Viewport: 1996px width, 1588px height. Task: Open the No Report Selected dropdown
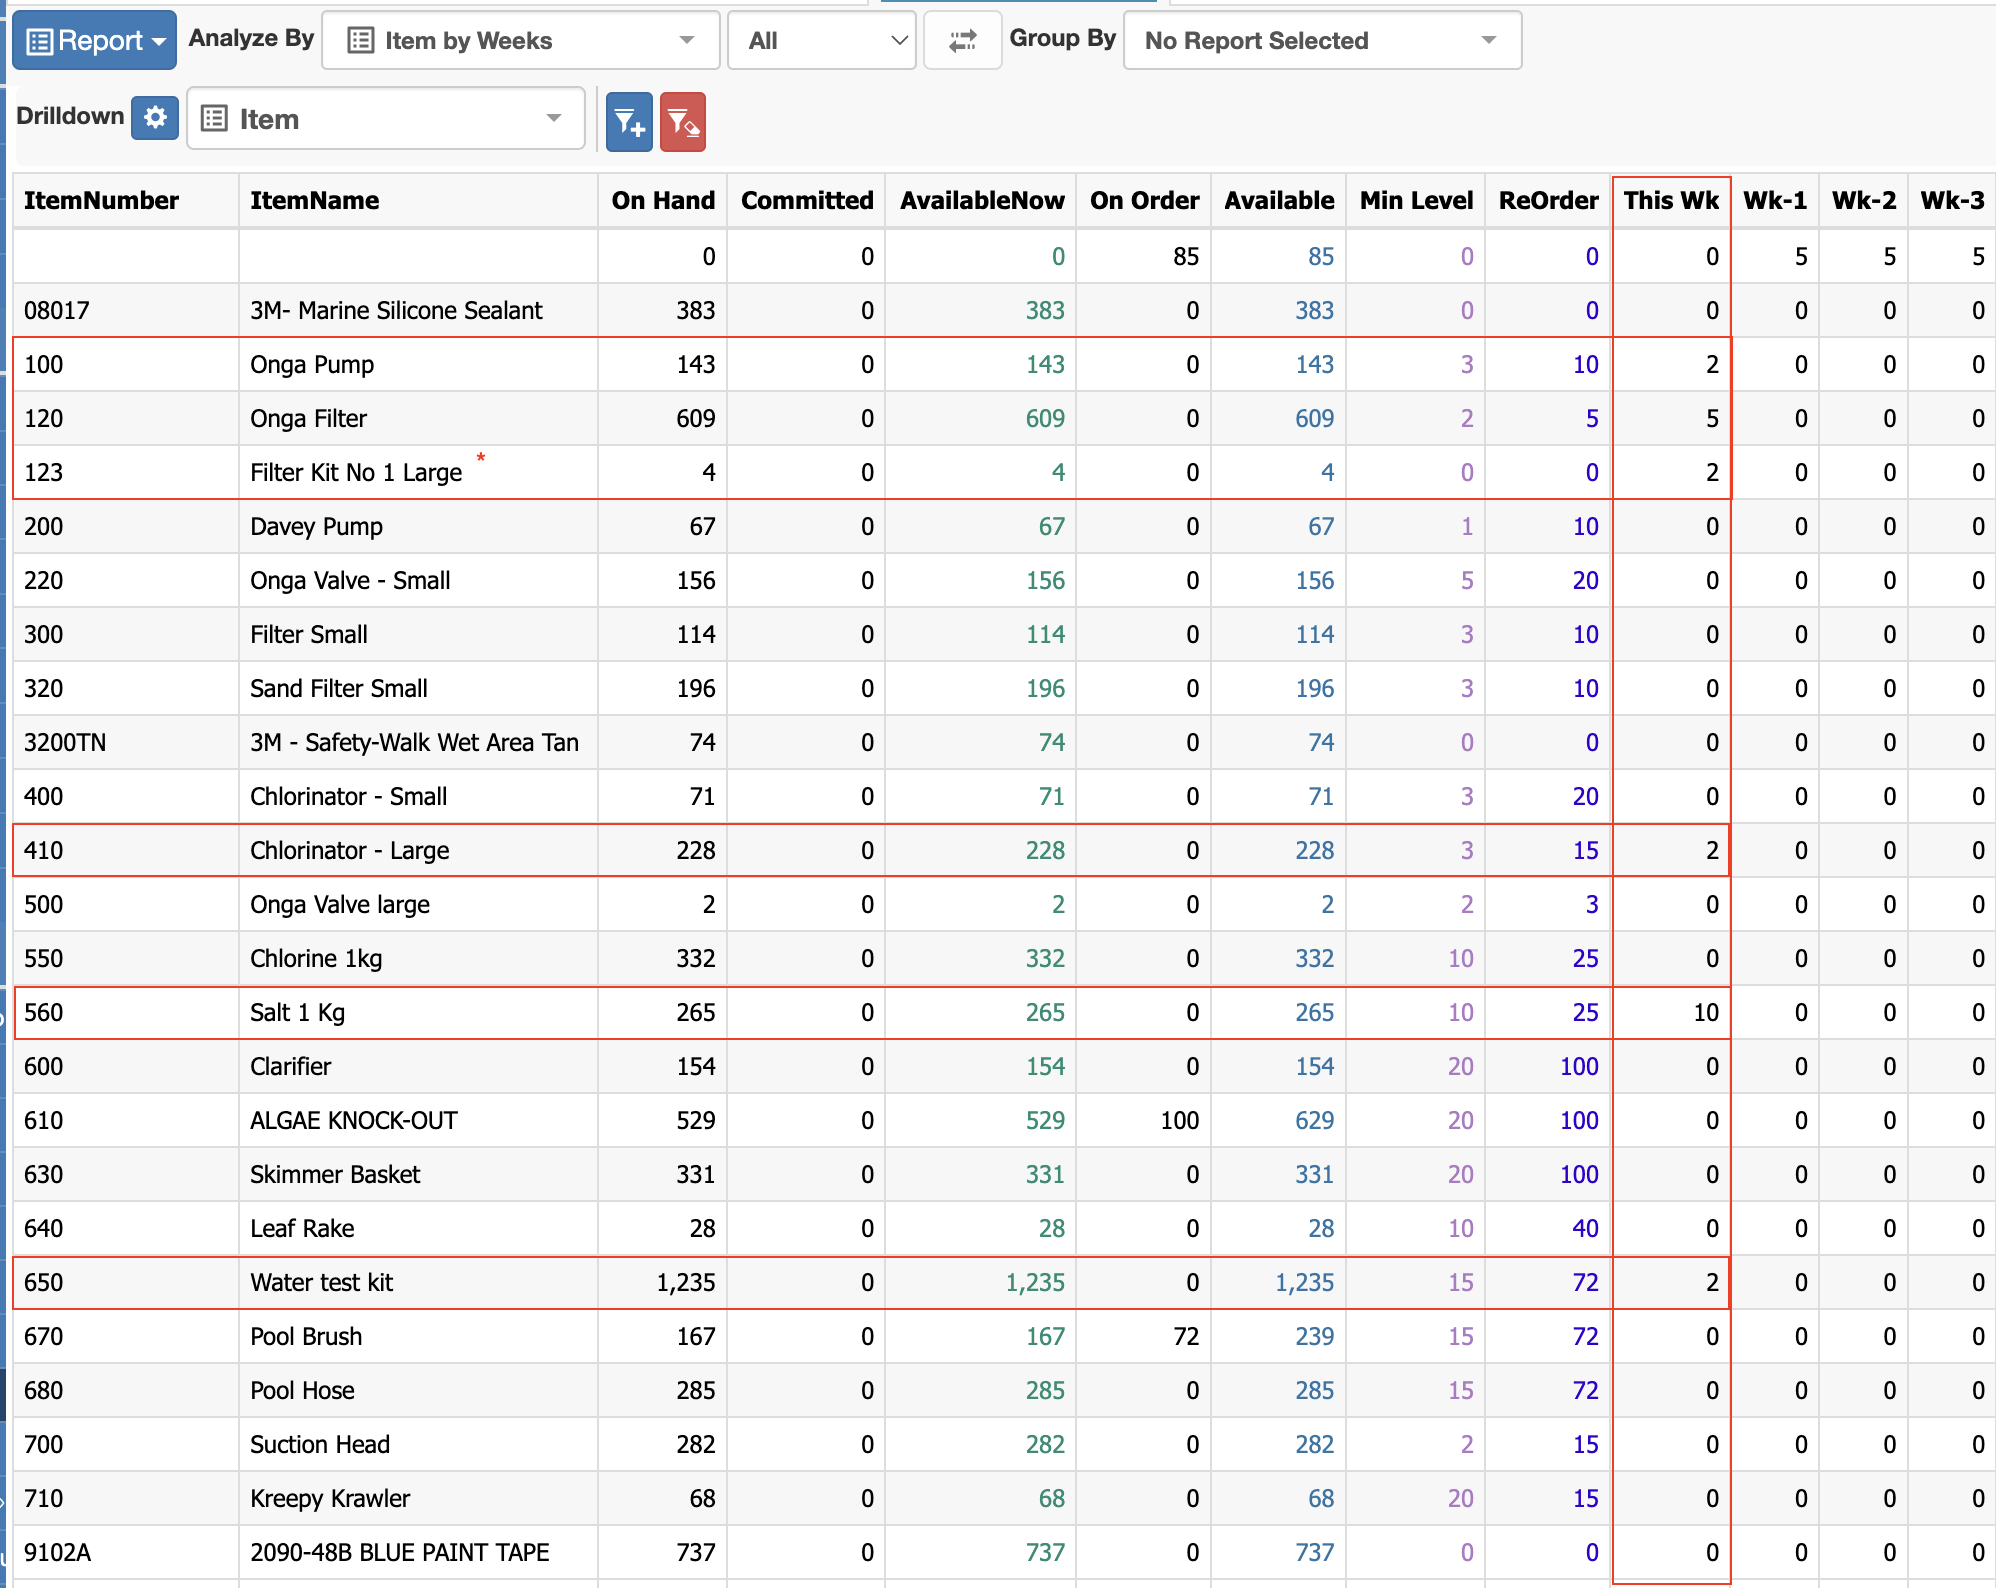click(x=1322, y=40)
